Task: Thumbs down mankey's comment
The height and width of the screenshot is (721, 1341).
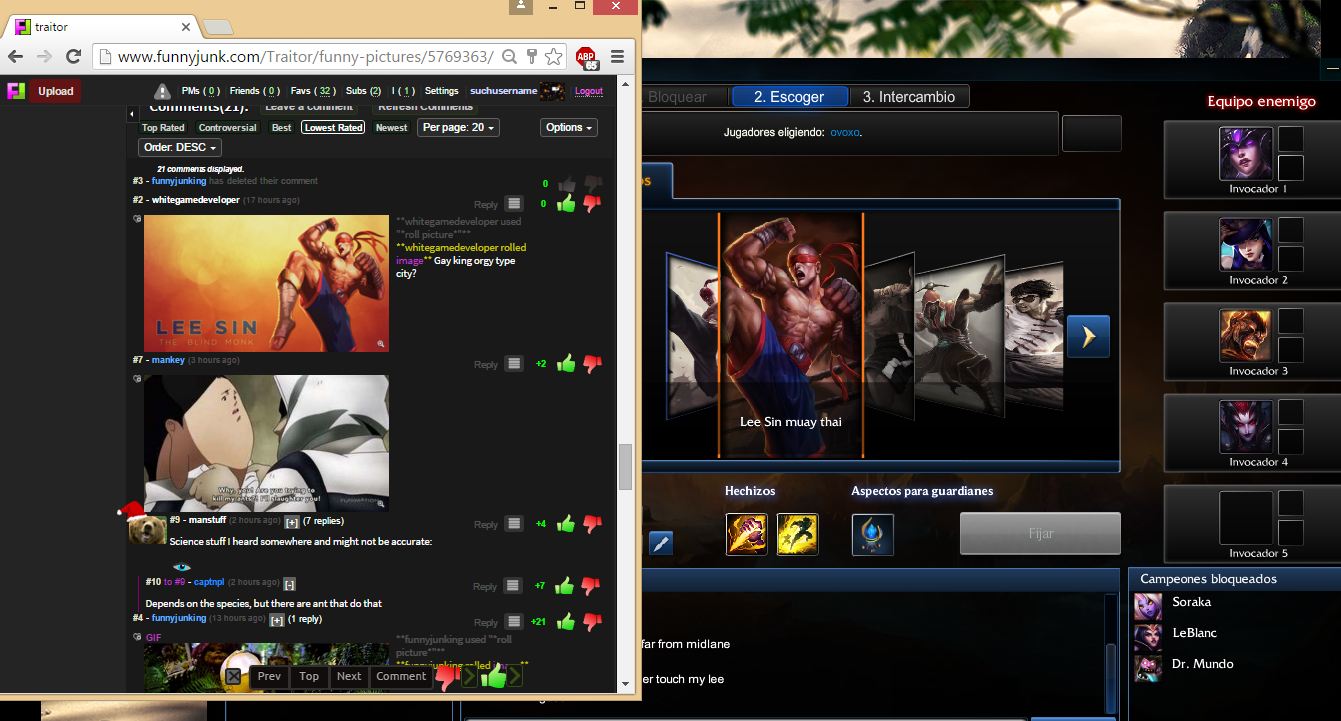Action: click(592, 364)
